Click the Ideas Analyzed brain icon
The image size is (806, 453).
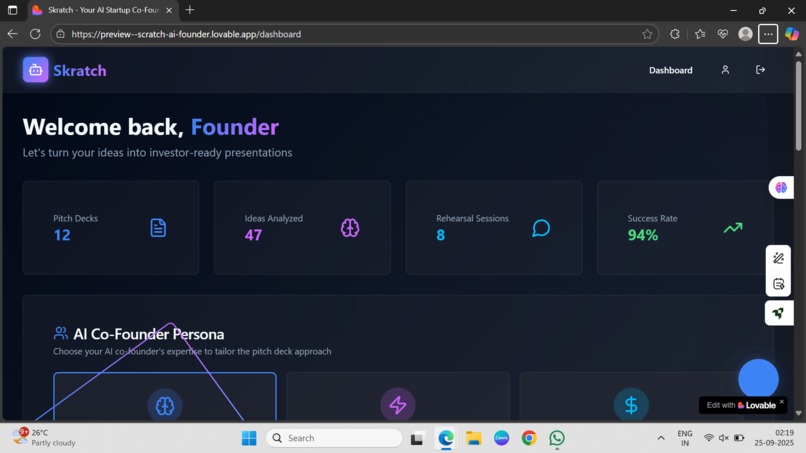[350, 228]
